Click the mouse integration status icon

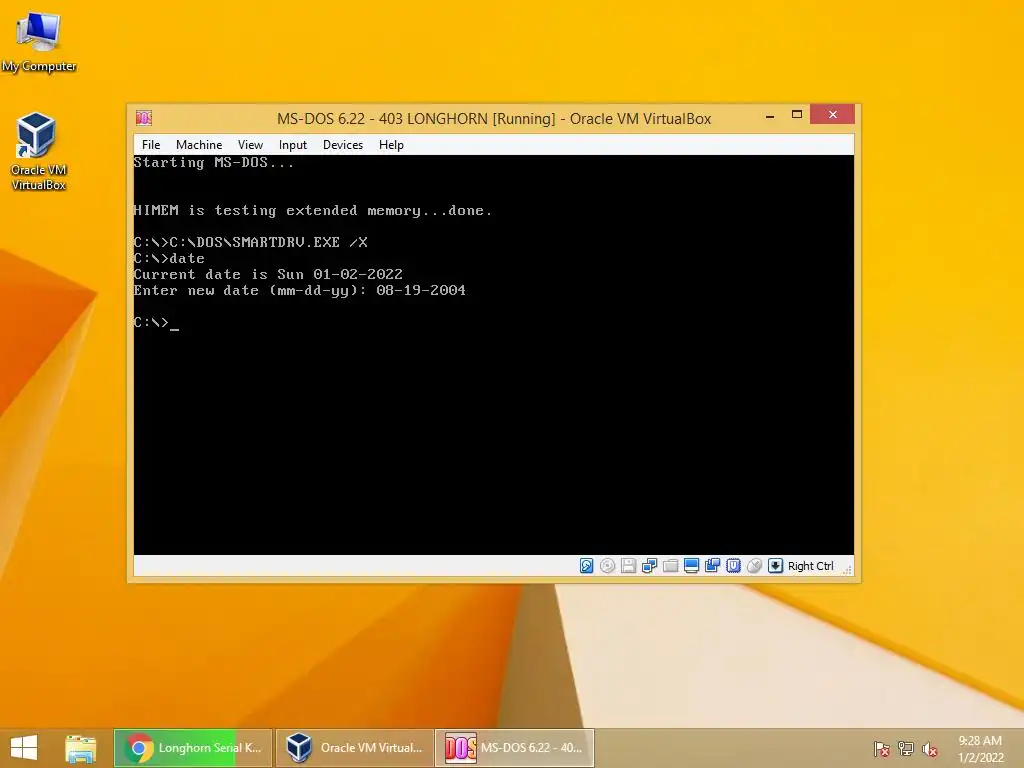click(x=754, y=566)
